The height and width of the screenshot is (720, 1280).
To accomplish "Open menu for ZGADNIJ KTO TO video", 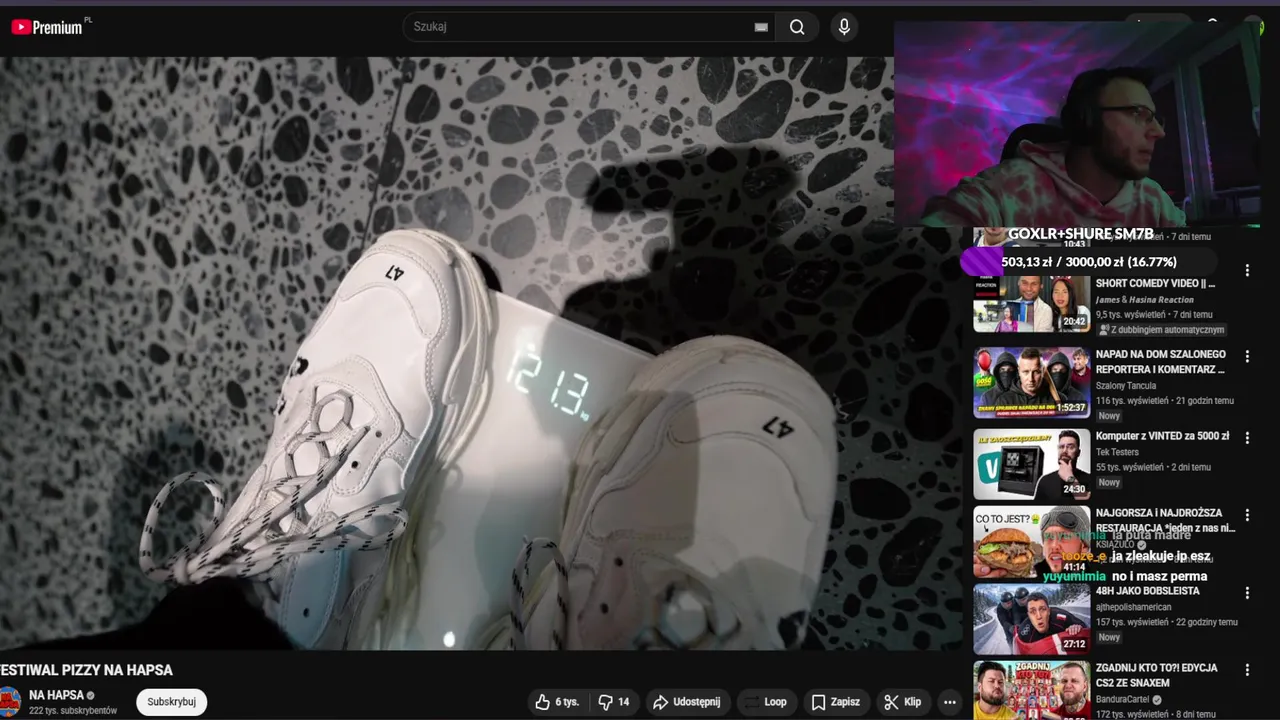I will click(1247, 669).
